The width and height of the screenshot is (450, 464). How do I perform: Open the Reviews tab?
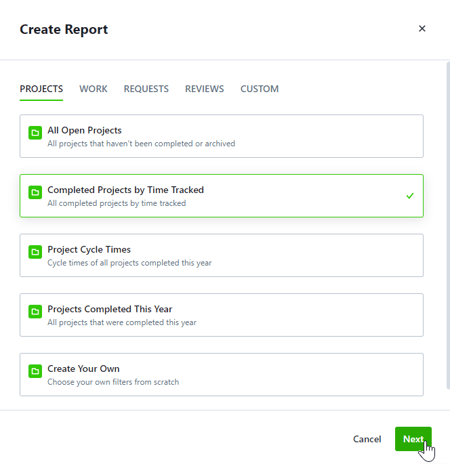pyautogui.click(x=204, y=89)
